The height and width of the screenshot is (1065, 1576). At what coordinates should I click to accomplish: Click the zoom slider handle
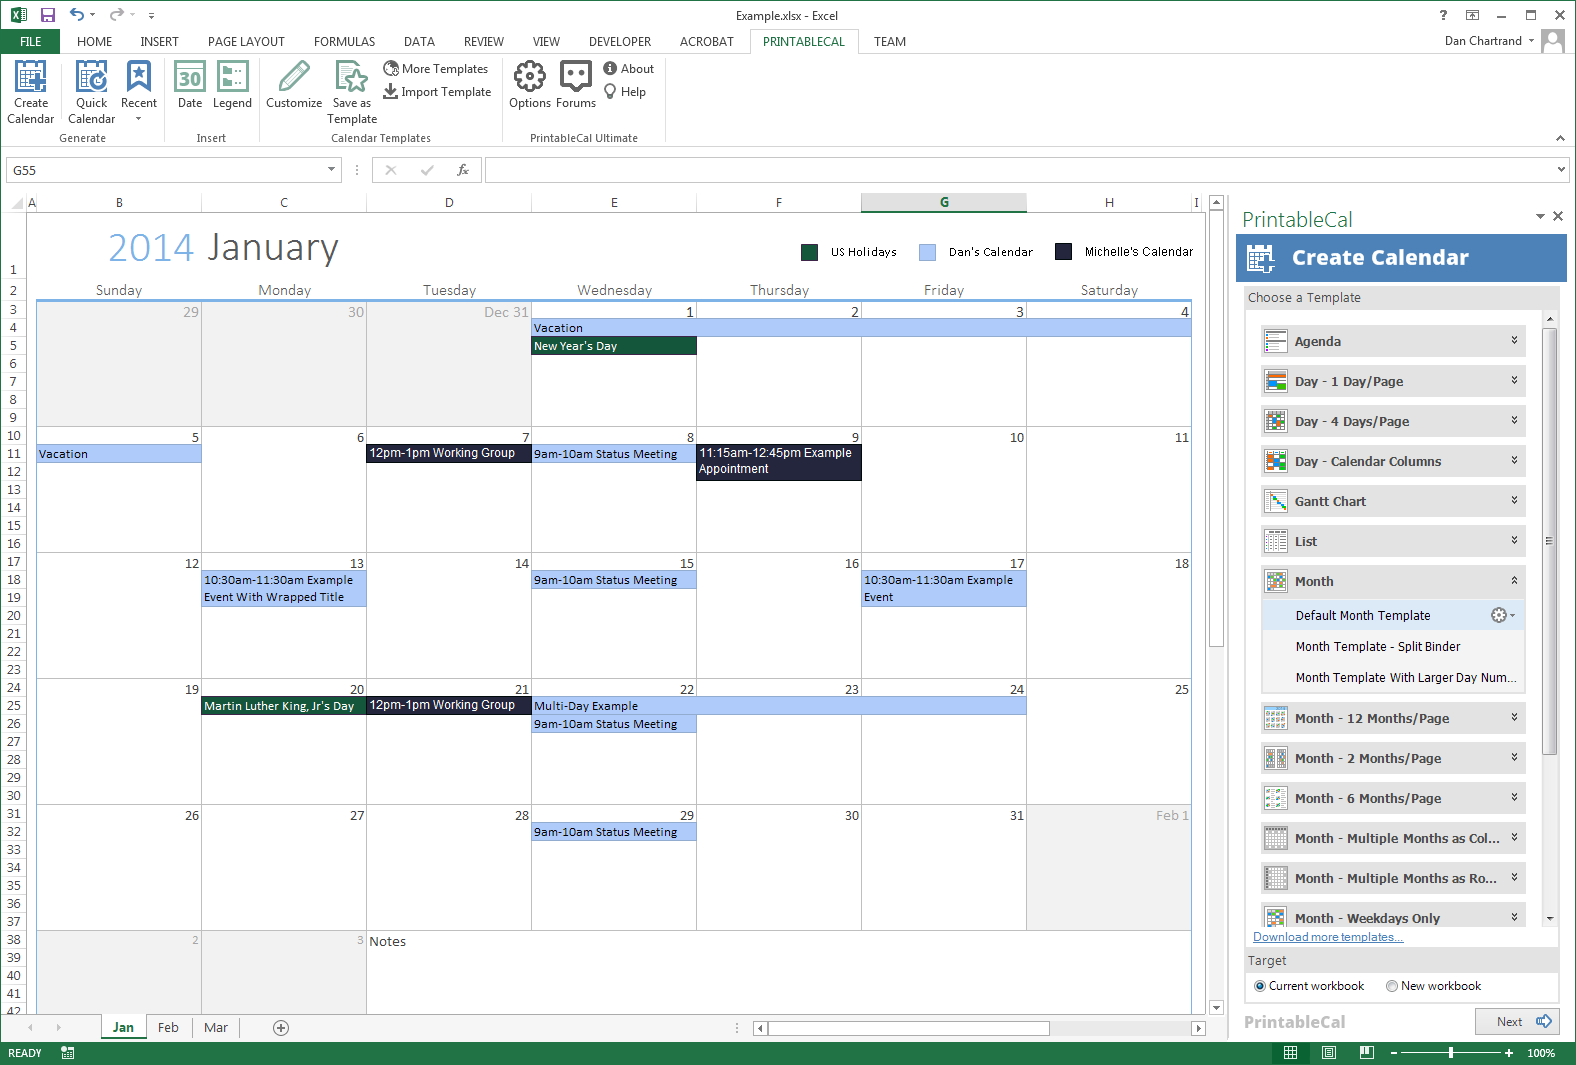click(1451, 1053)
